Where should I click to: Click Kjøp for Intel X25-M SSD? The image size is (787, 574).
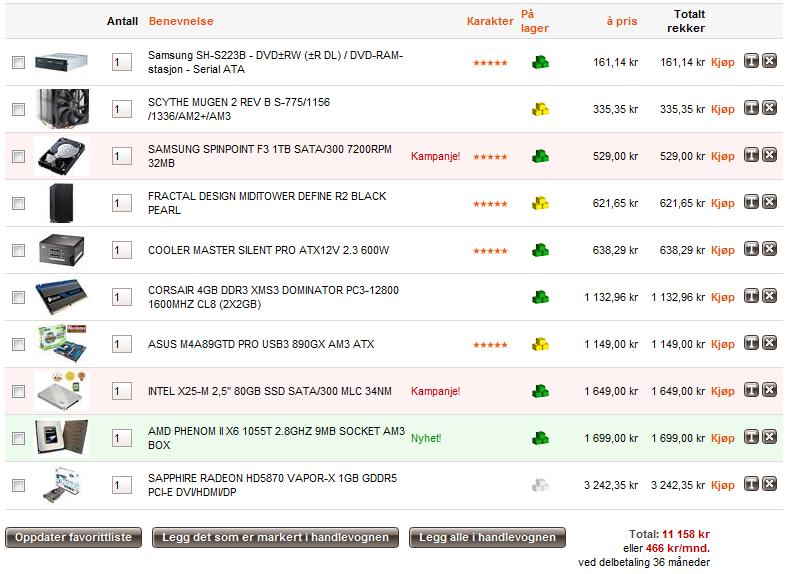[723, 391]
